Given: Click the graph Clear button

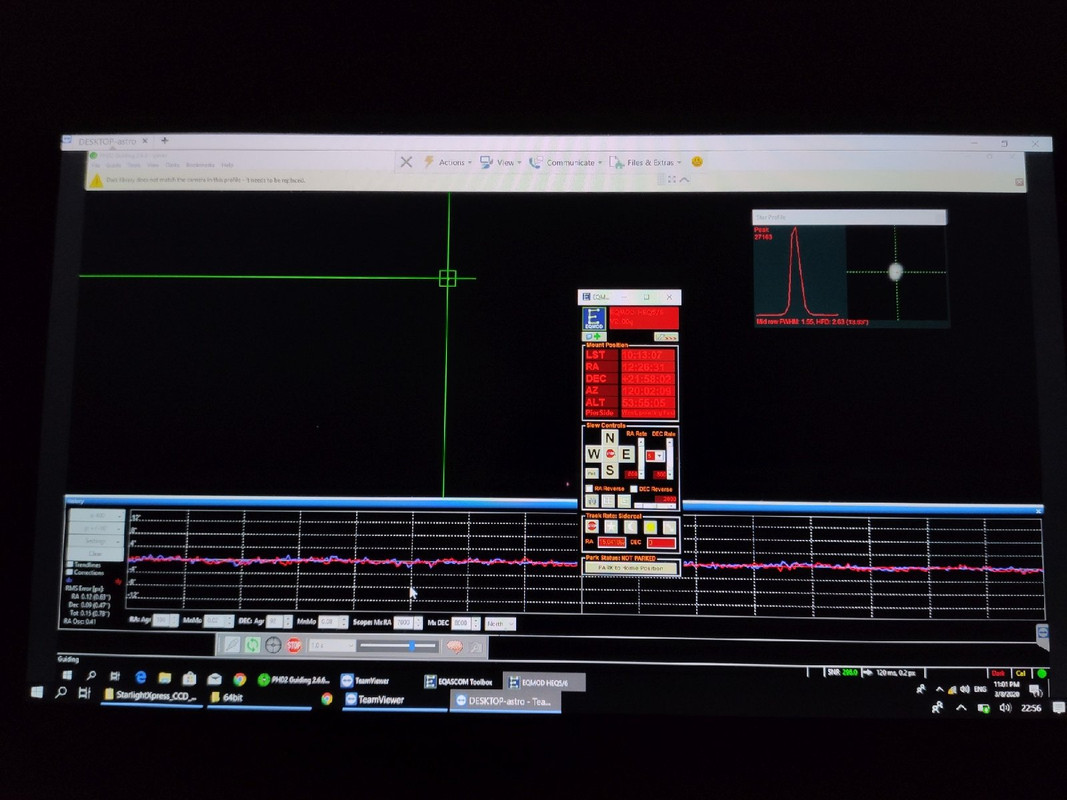Looking at the screenshot, I should (x=96, y=554).
